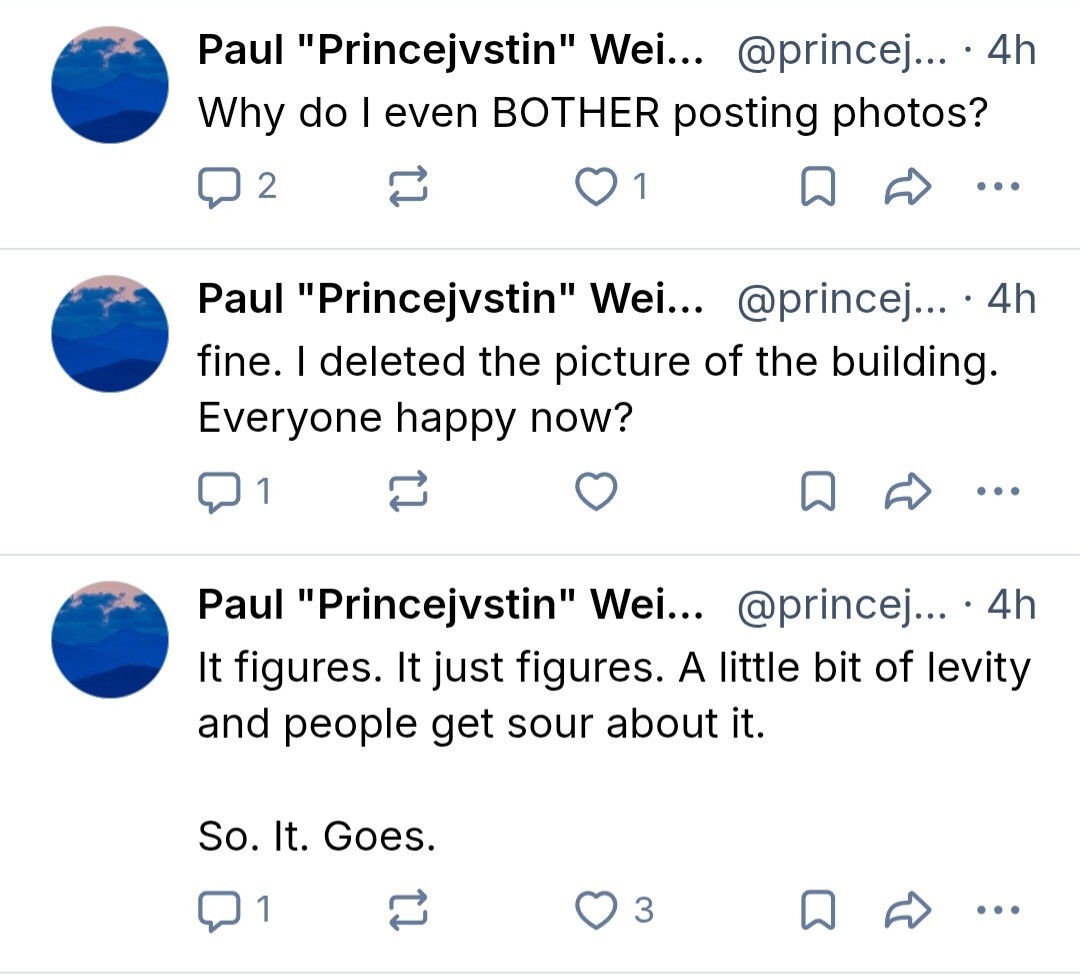Screen dimensions: 1080x976
Task: Open more options on "BOTHER posting photos" post
Action: point(997,187)
